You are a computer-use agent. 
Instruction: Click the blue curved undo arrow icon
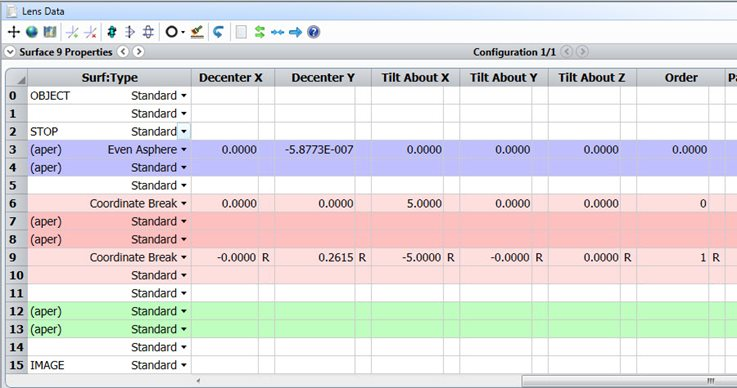coord(218,32)
